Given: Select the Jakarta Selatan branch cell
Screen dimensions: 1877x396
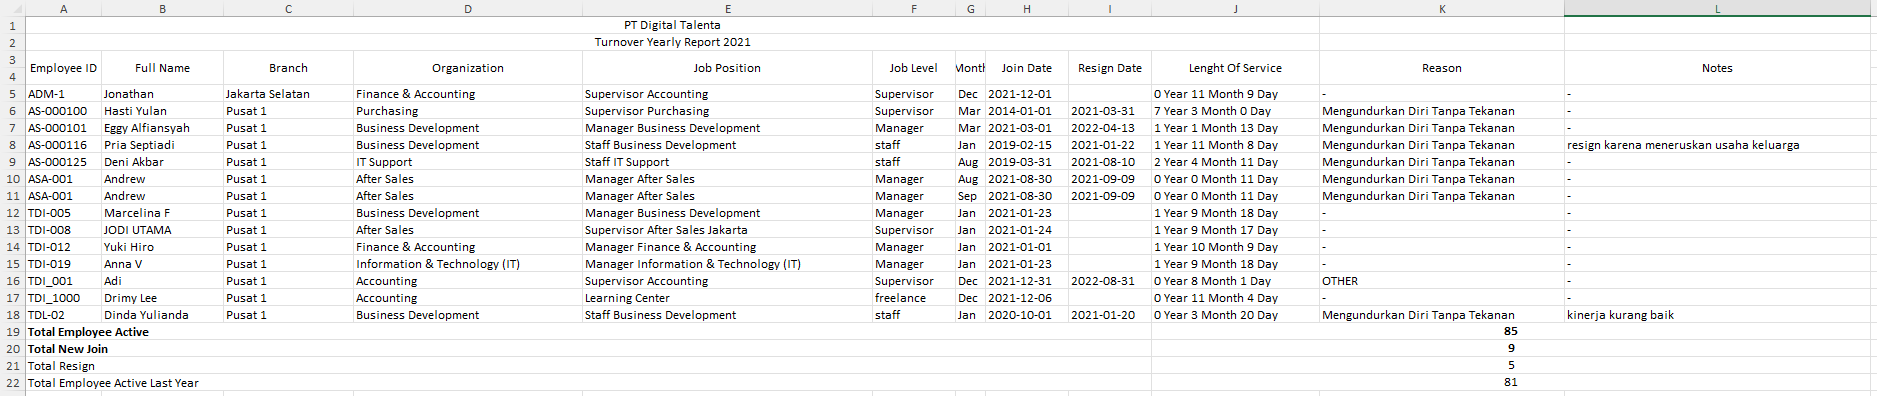Looking at the screenshot, I should click(288, 94).
